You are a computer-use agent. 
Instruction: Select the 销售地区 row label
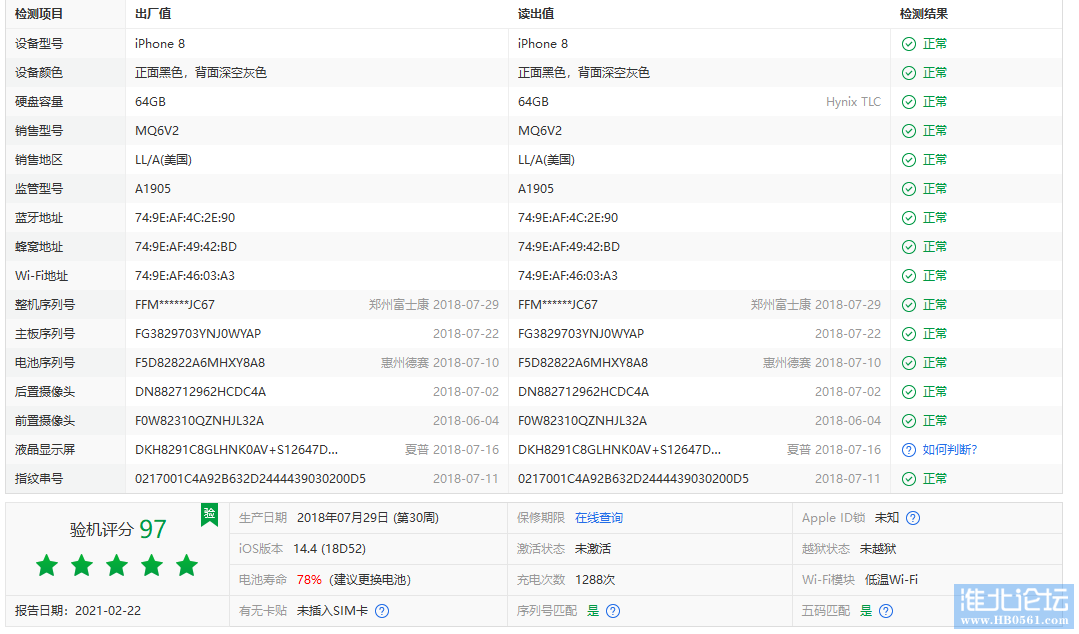click(39, 160)
